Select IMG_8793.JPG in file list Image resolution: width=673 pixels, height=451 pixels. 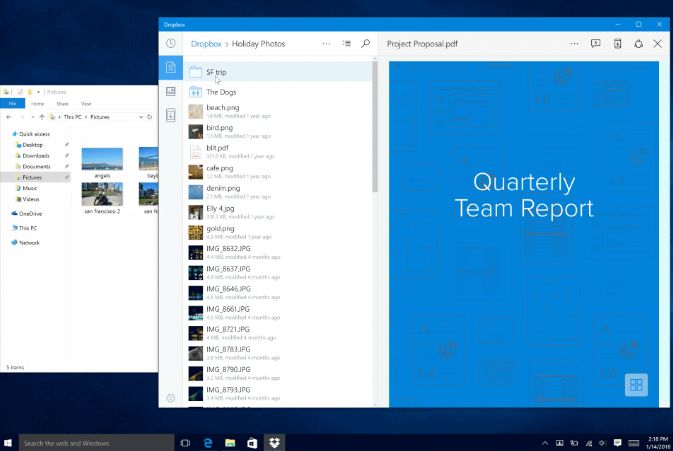click(x=278, y=393)
